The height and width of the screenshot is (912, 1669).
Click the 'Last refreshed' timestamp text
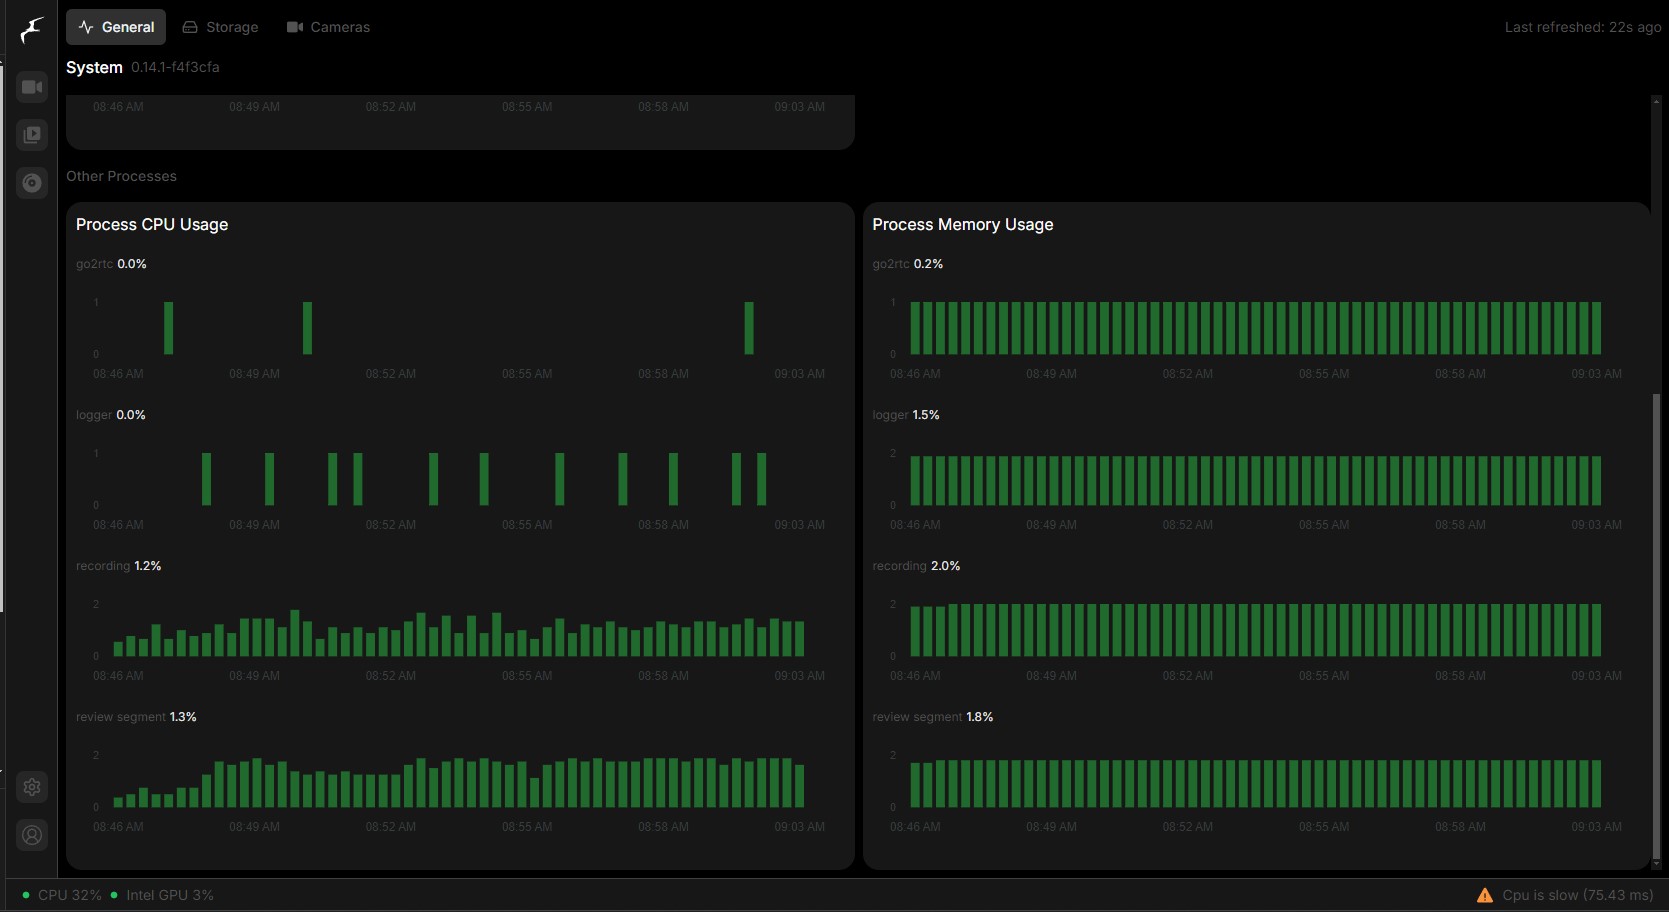point(1582,27)
